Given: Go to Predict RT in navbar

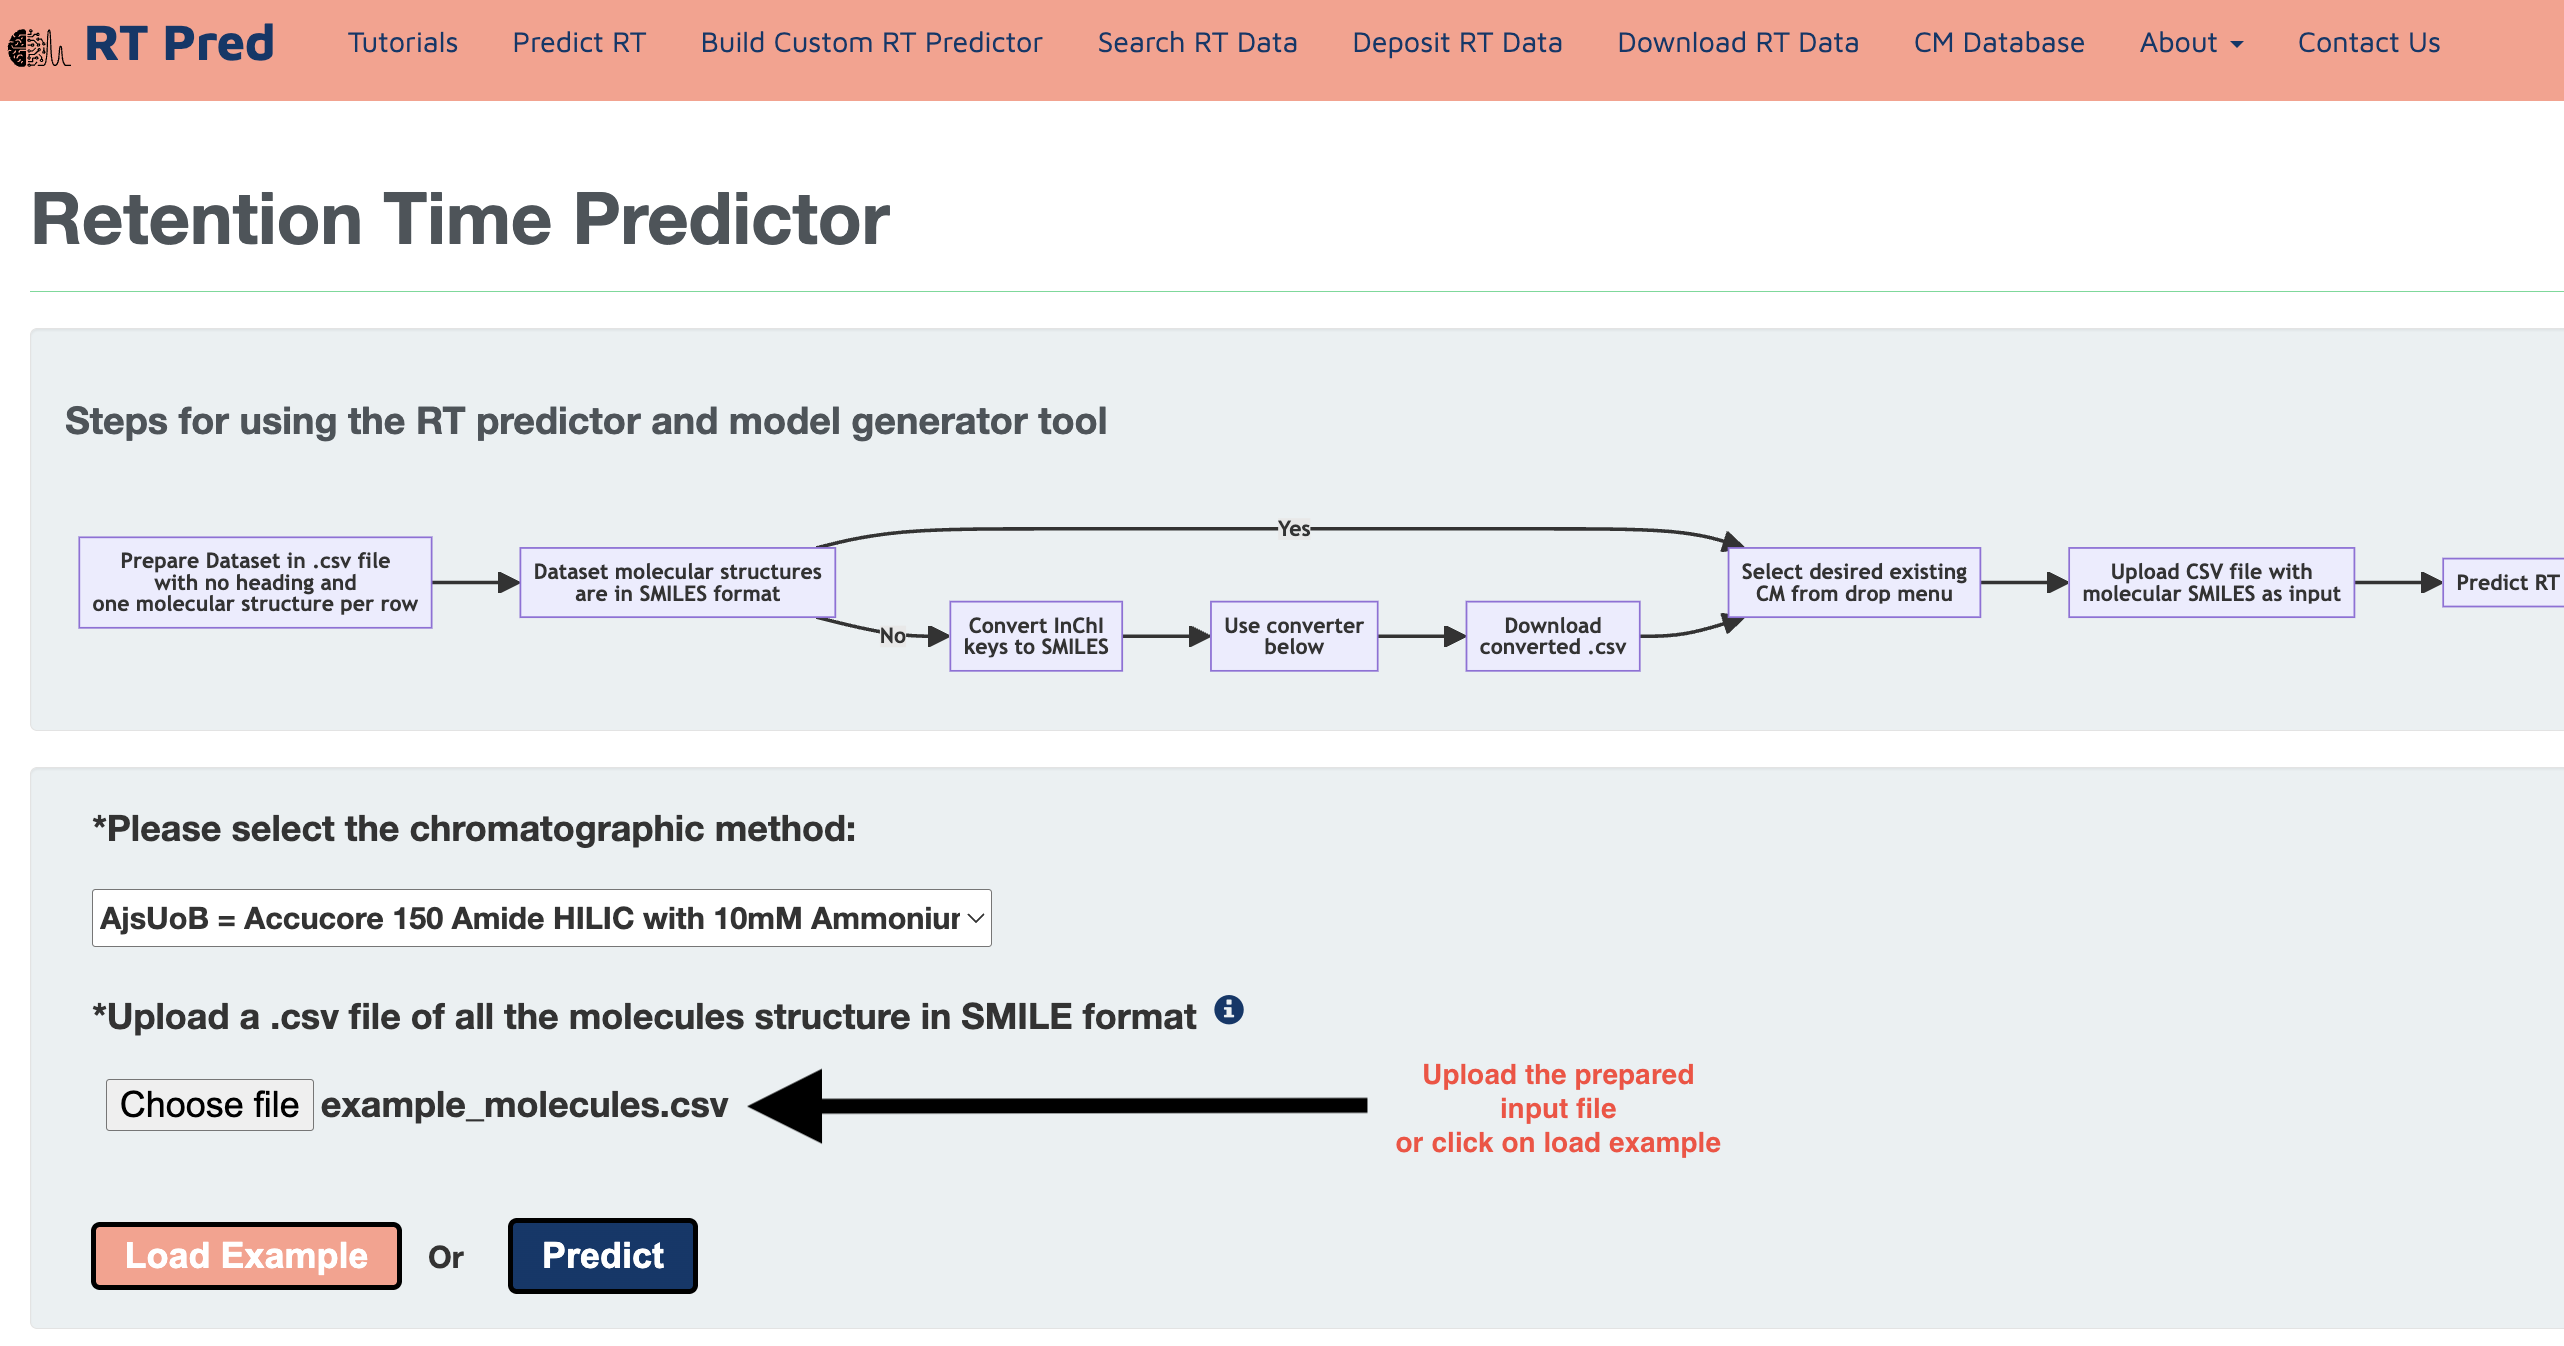Looking at the screenshot, I should [579, 43].
